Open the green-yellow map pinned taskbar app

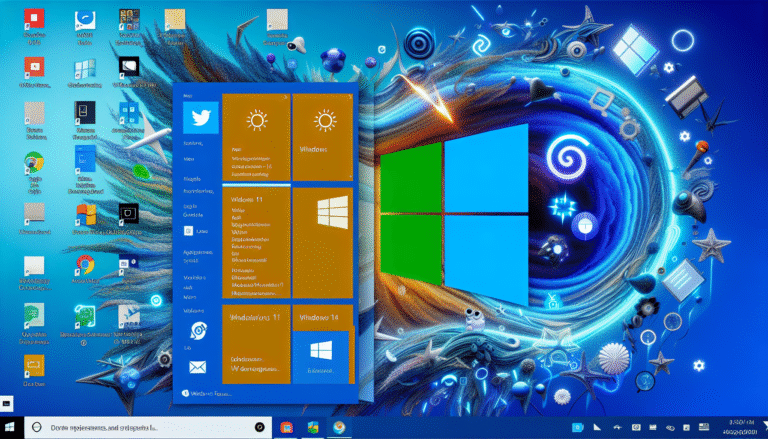coord(313,428)
